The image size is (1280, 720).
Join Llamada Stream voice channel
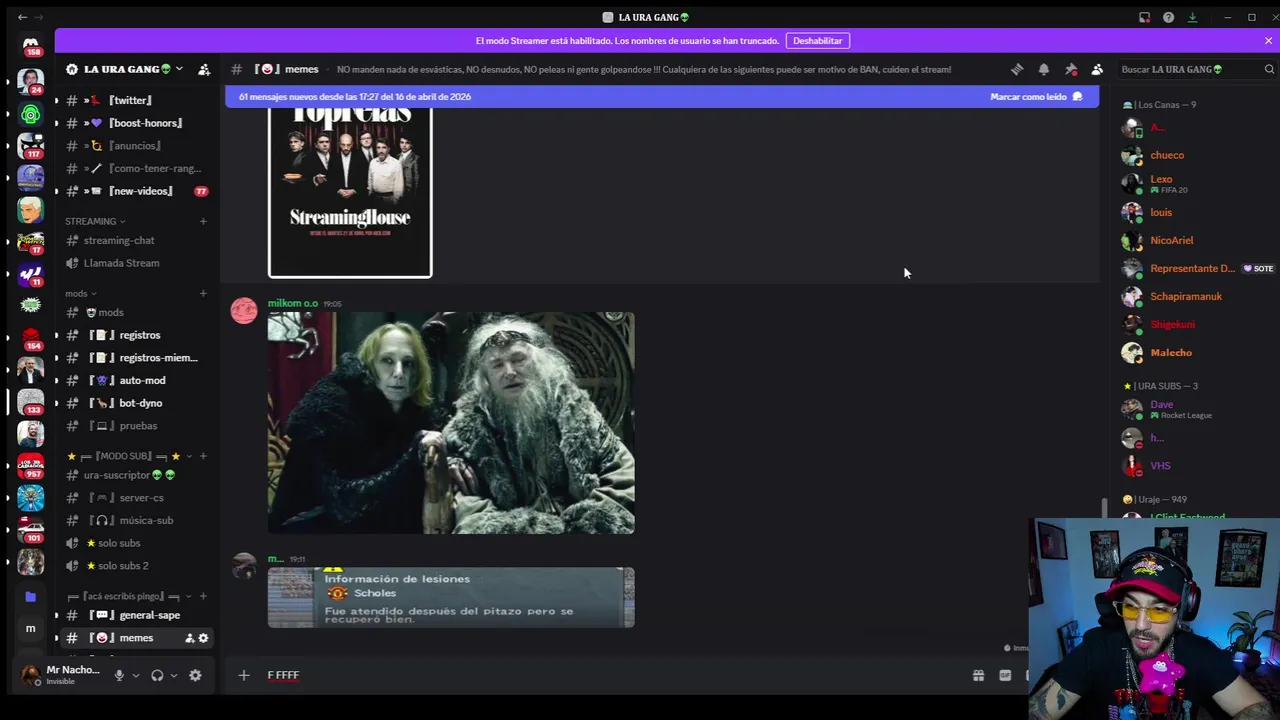pyautogui.click(x=137, y=263)
